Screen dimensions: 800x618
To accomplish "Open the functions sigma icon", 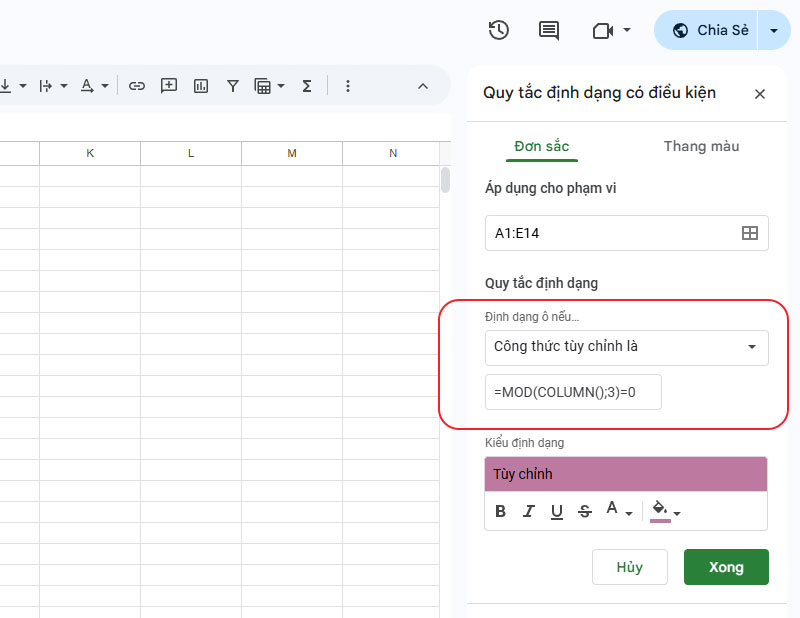I will 307,86.
